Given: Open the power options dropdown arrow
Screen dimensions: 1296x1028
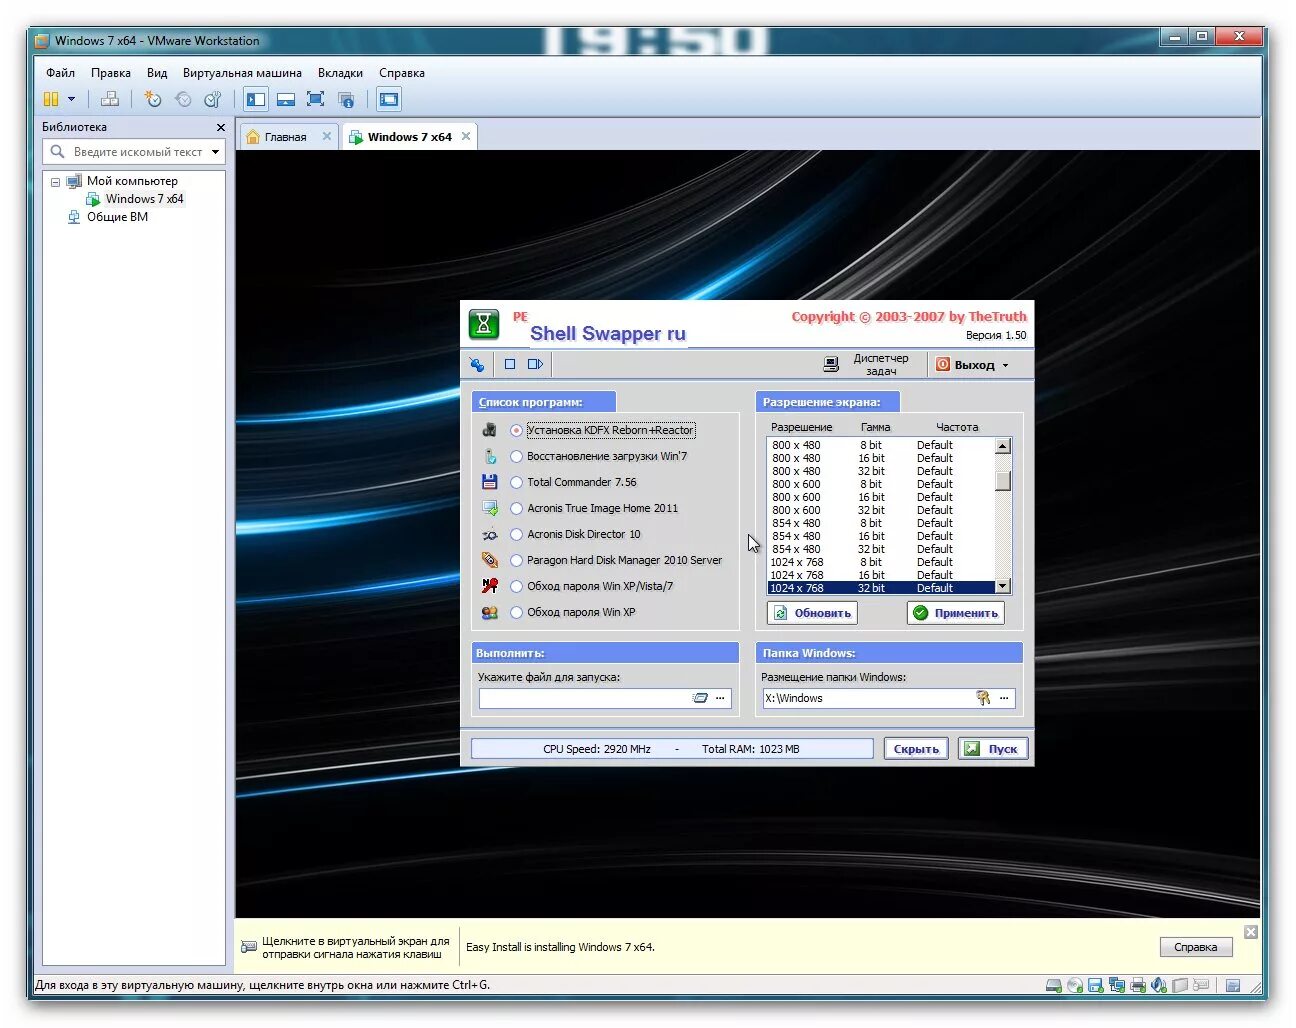Looking at the screenshot, I should coord(71,99).
